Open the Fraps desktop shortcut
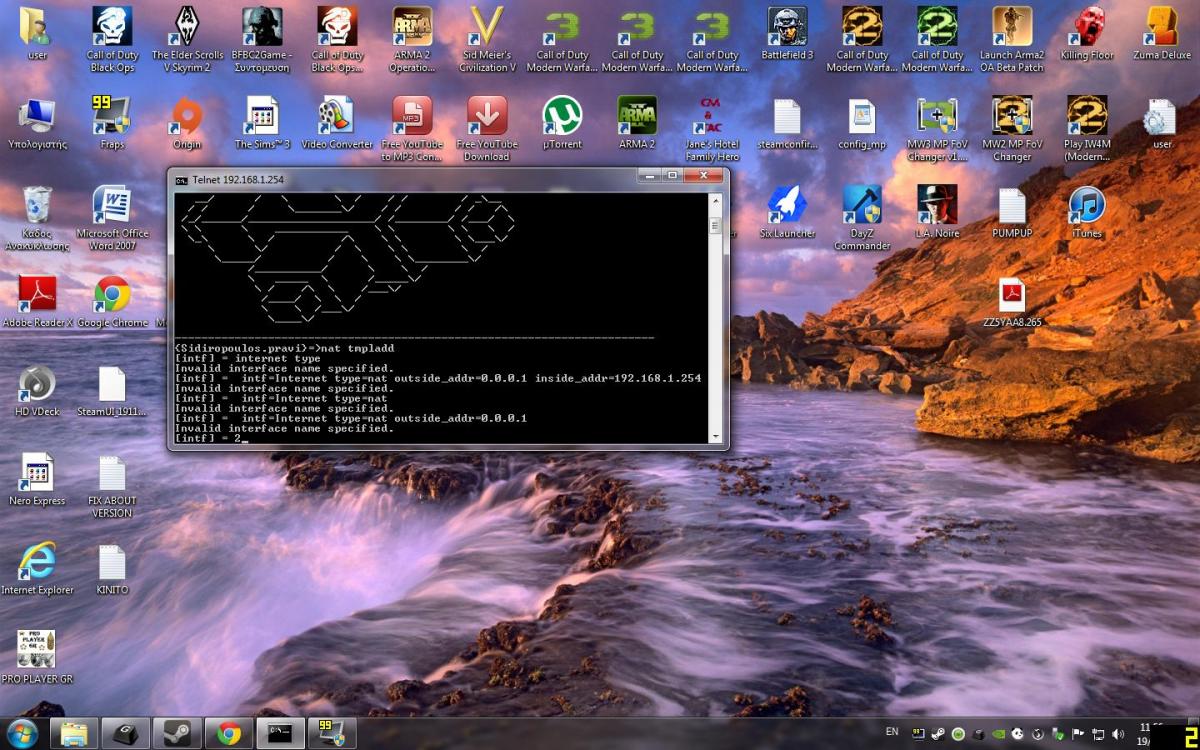Image resolution: width=1200 pixels, height=750 pixels. coord(112,122)
